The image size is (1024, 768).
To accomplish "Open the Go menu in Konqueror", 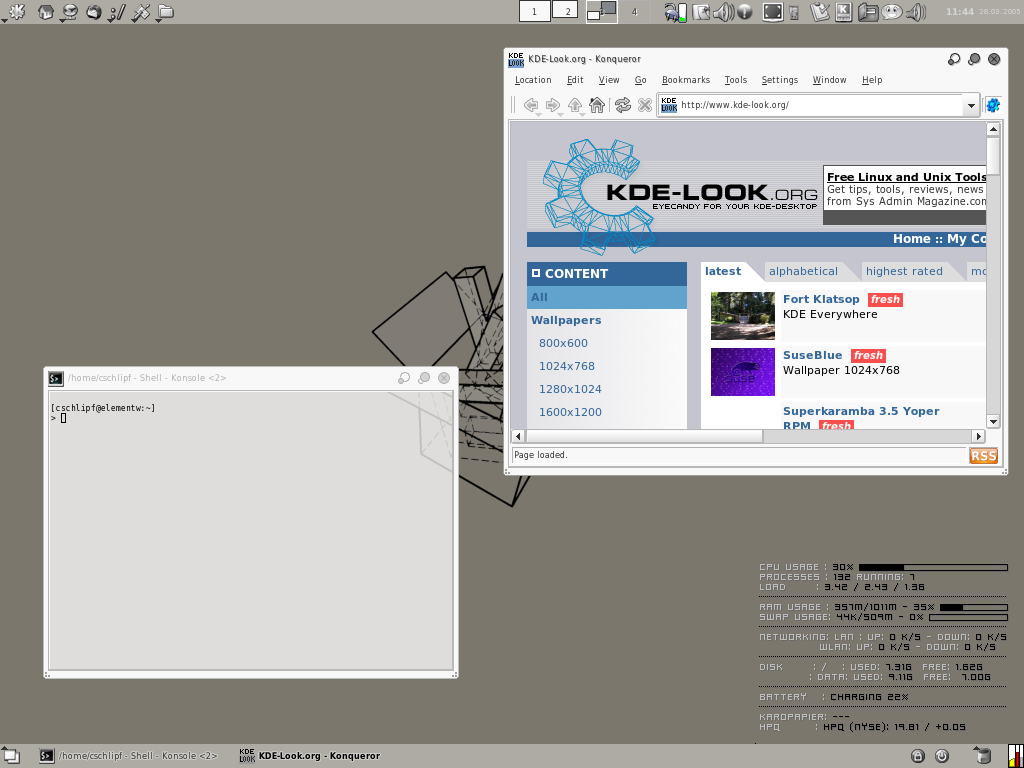I will pos(640,80).
